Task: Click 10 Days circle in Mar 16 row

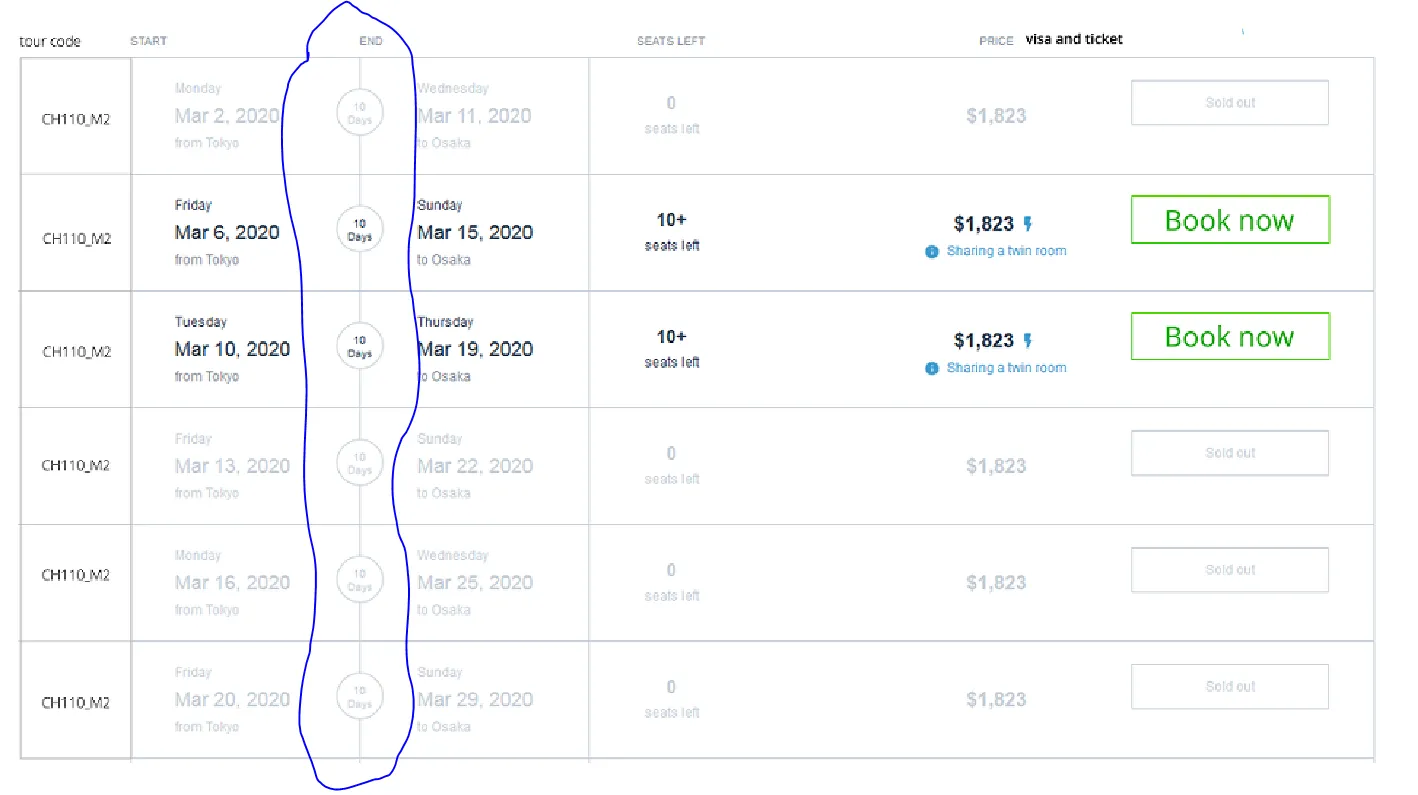Action: pos(360,580)
